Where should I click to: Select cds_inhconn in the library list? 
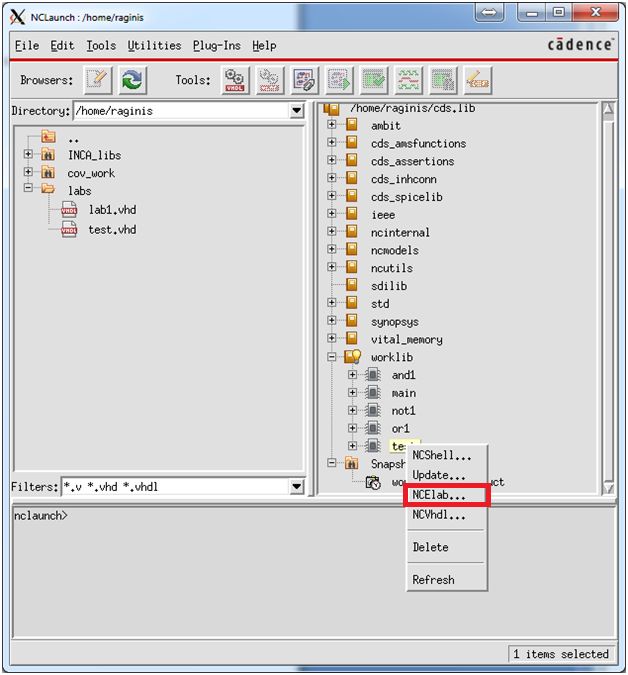click(404, 179)
